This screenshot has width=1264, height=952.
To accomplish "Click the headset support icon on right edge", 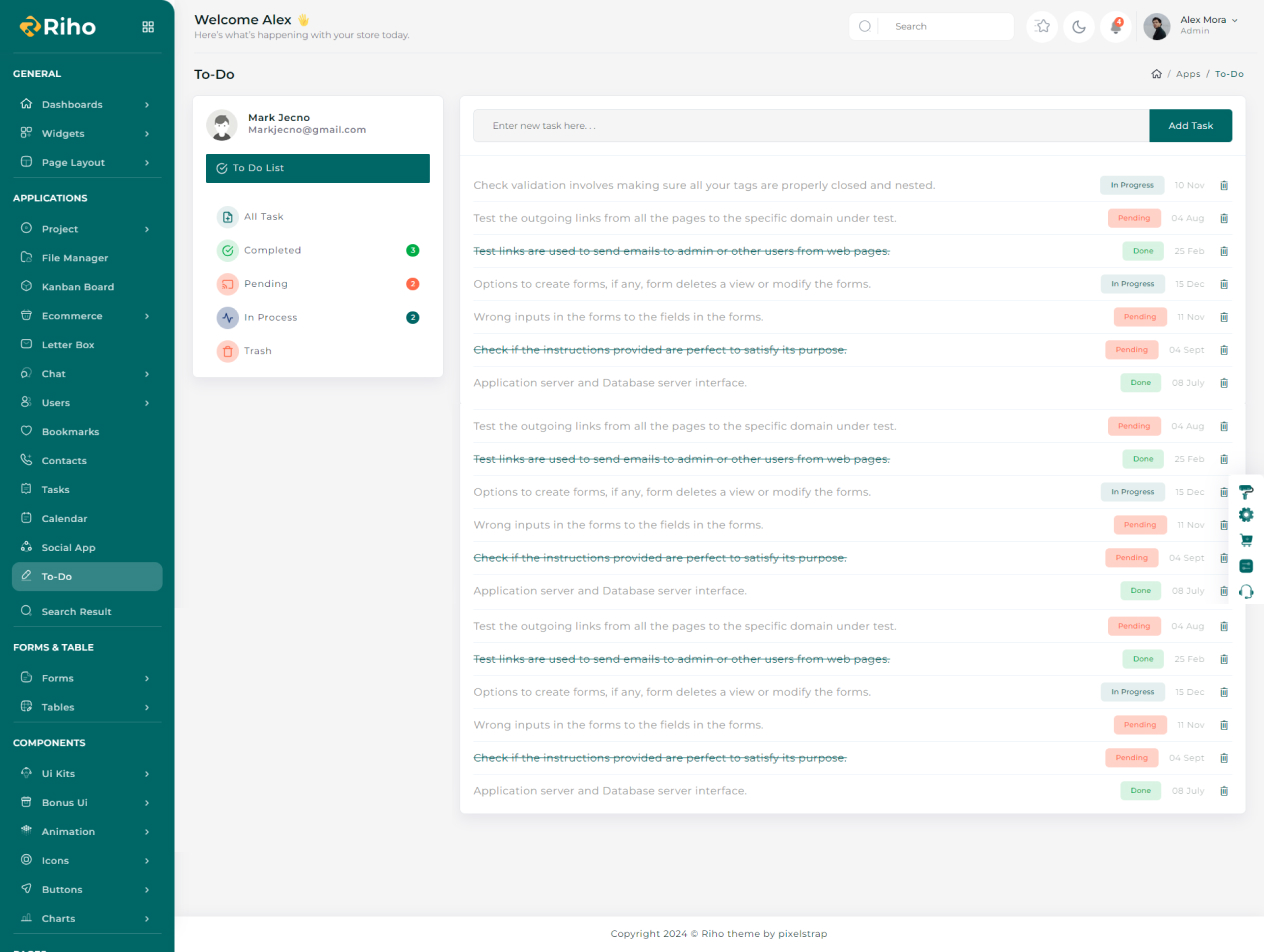I will tap(1246, 591).
